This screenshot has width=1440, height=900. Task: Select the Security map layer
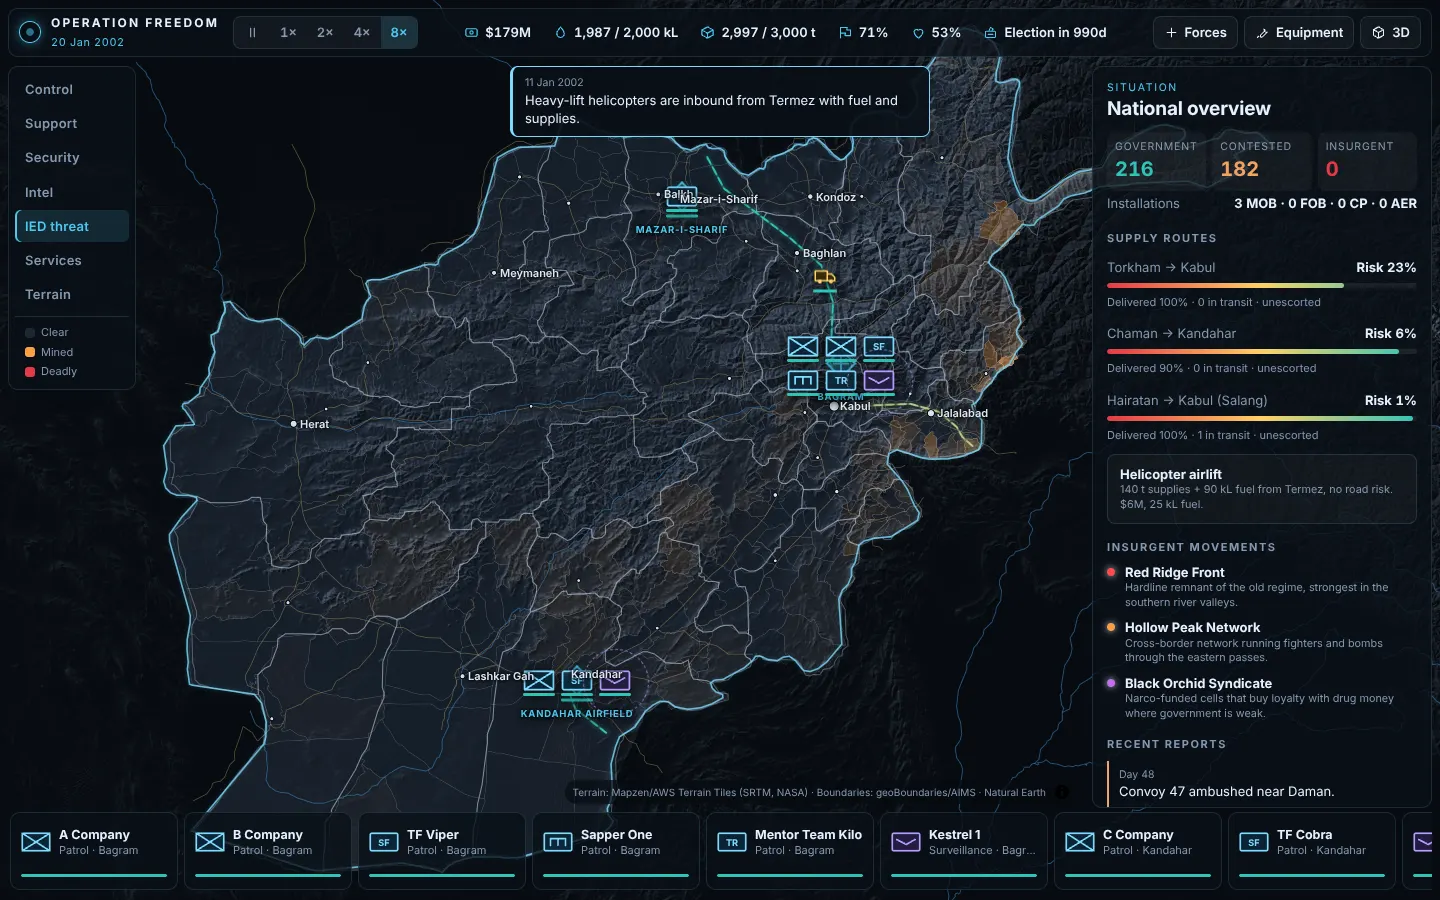(x=72, y=157)
